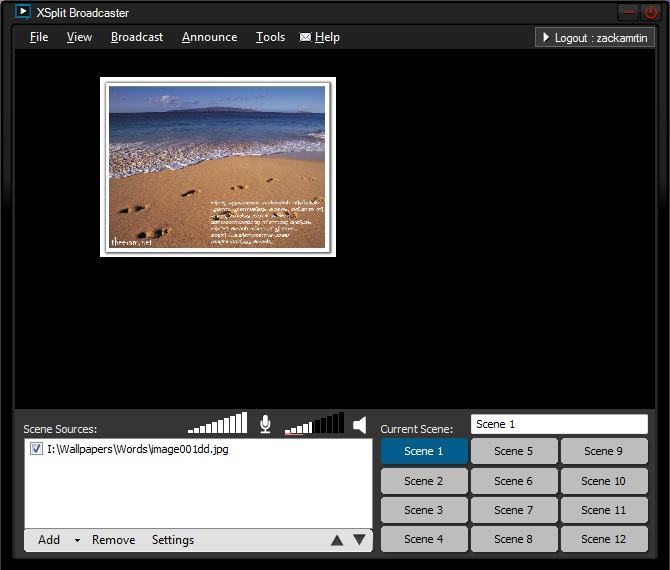The height and width of the screenshot is (570, 670).
Task: Switch to Scene 11
Action: [604, 510]
